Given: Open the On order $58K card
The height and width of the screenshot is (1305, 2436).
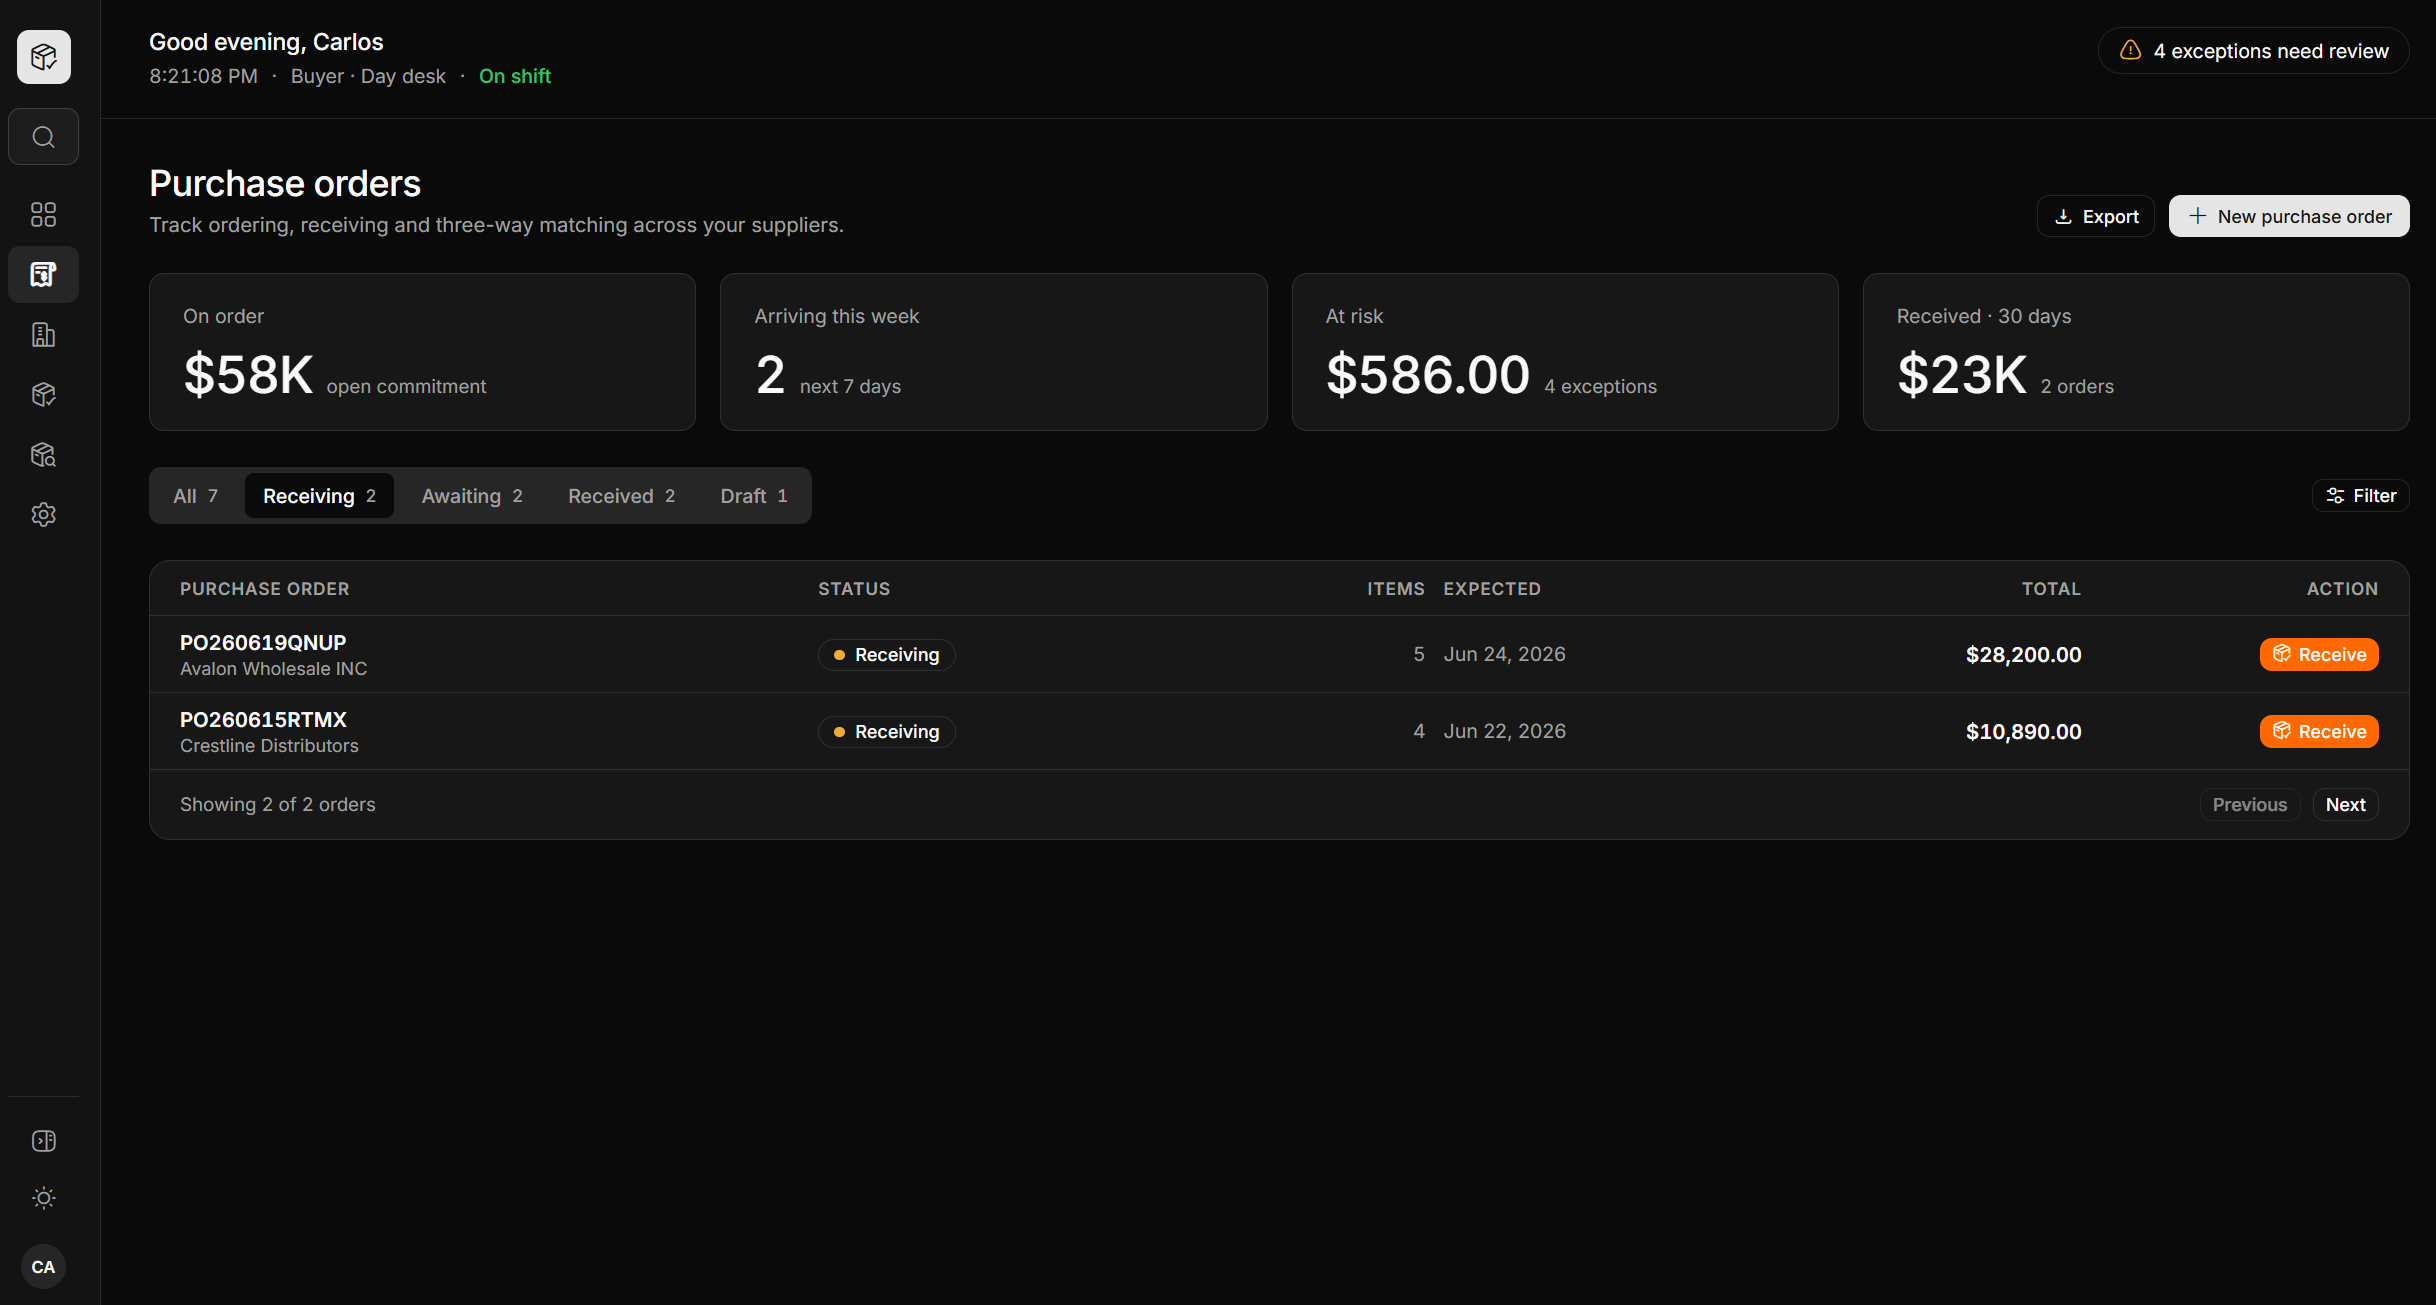Looking at the screenshot, I should click(422, 352).
